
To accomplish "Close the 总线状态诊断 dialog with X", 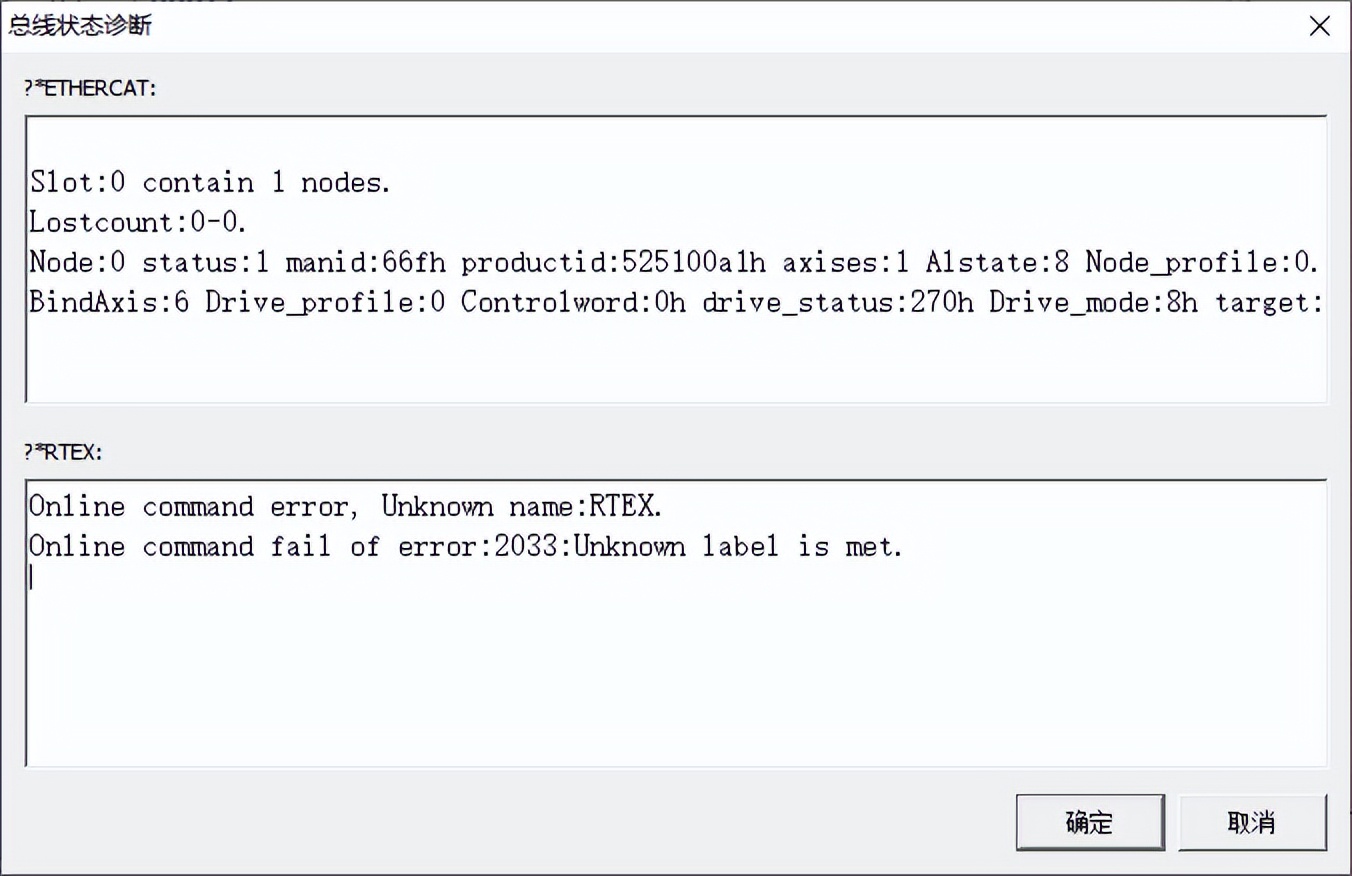I will (1319, 26).
